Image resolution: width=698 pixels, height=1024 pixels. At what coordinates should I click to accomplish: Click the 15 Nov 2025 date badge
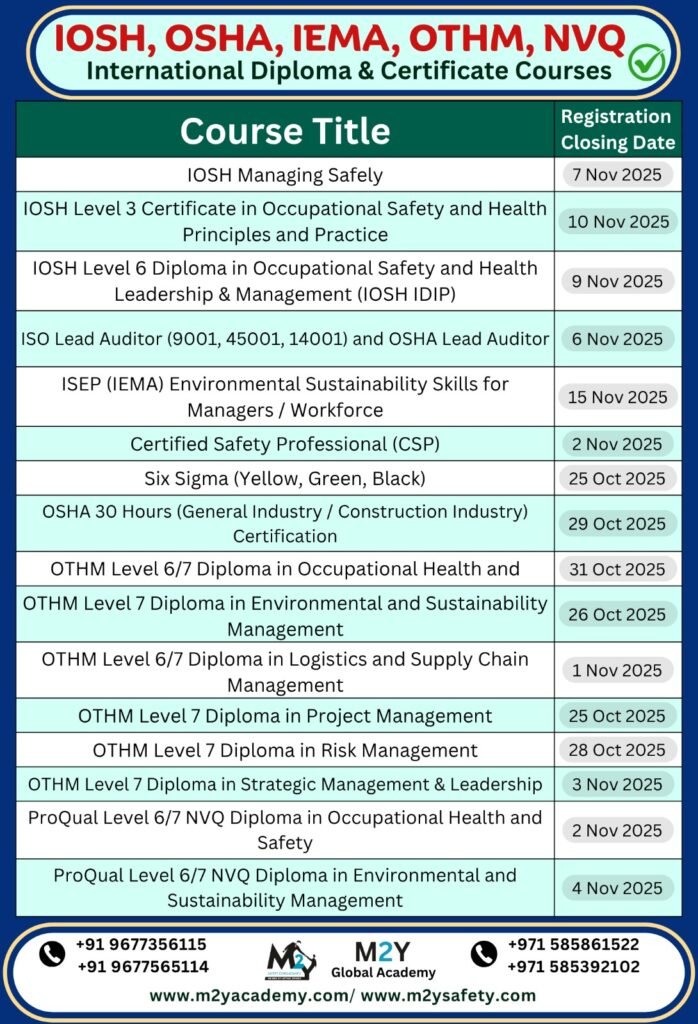[617, 397]
